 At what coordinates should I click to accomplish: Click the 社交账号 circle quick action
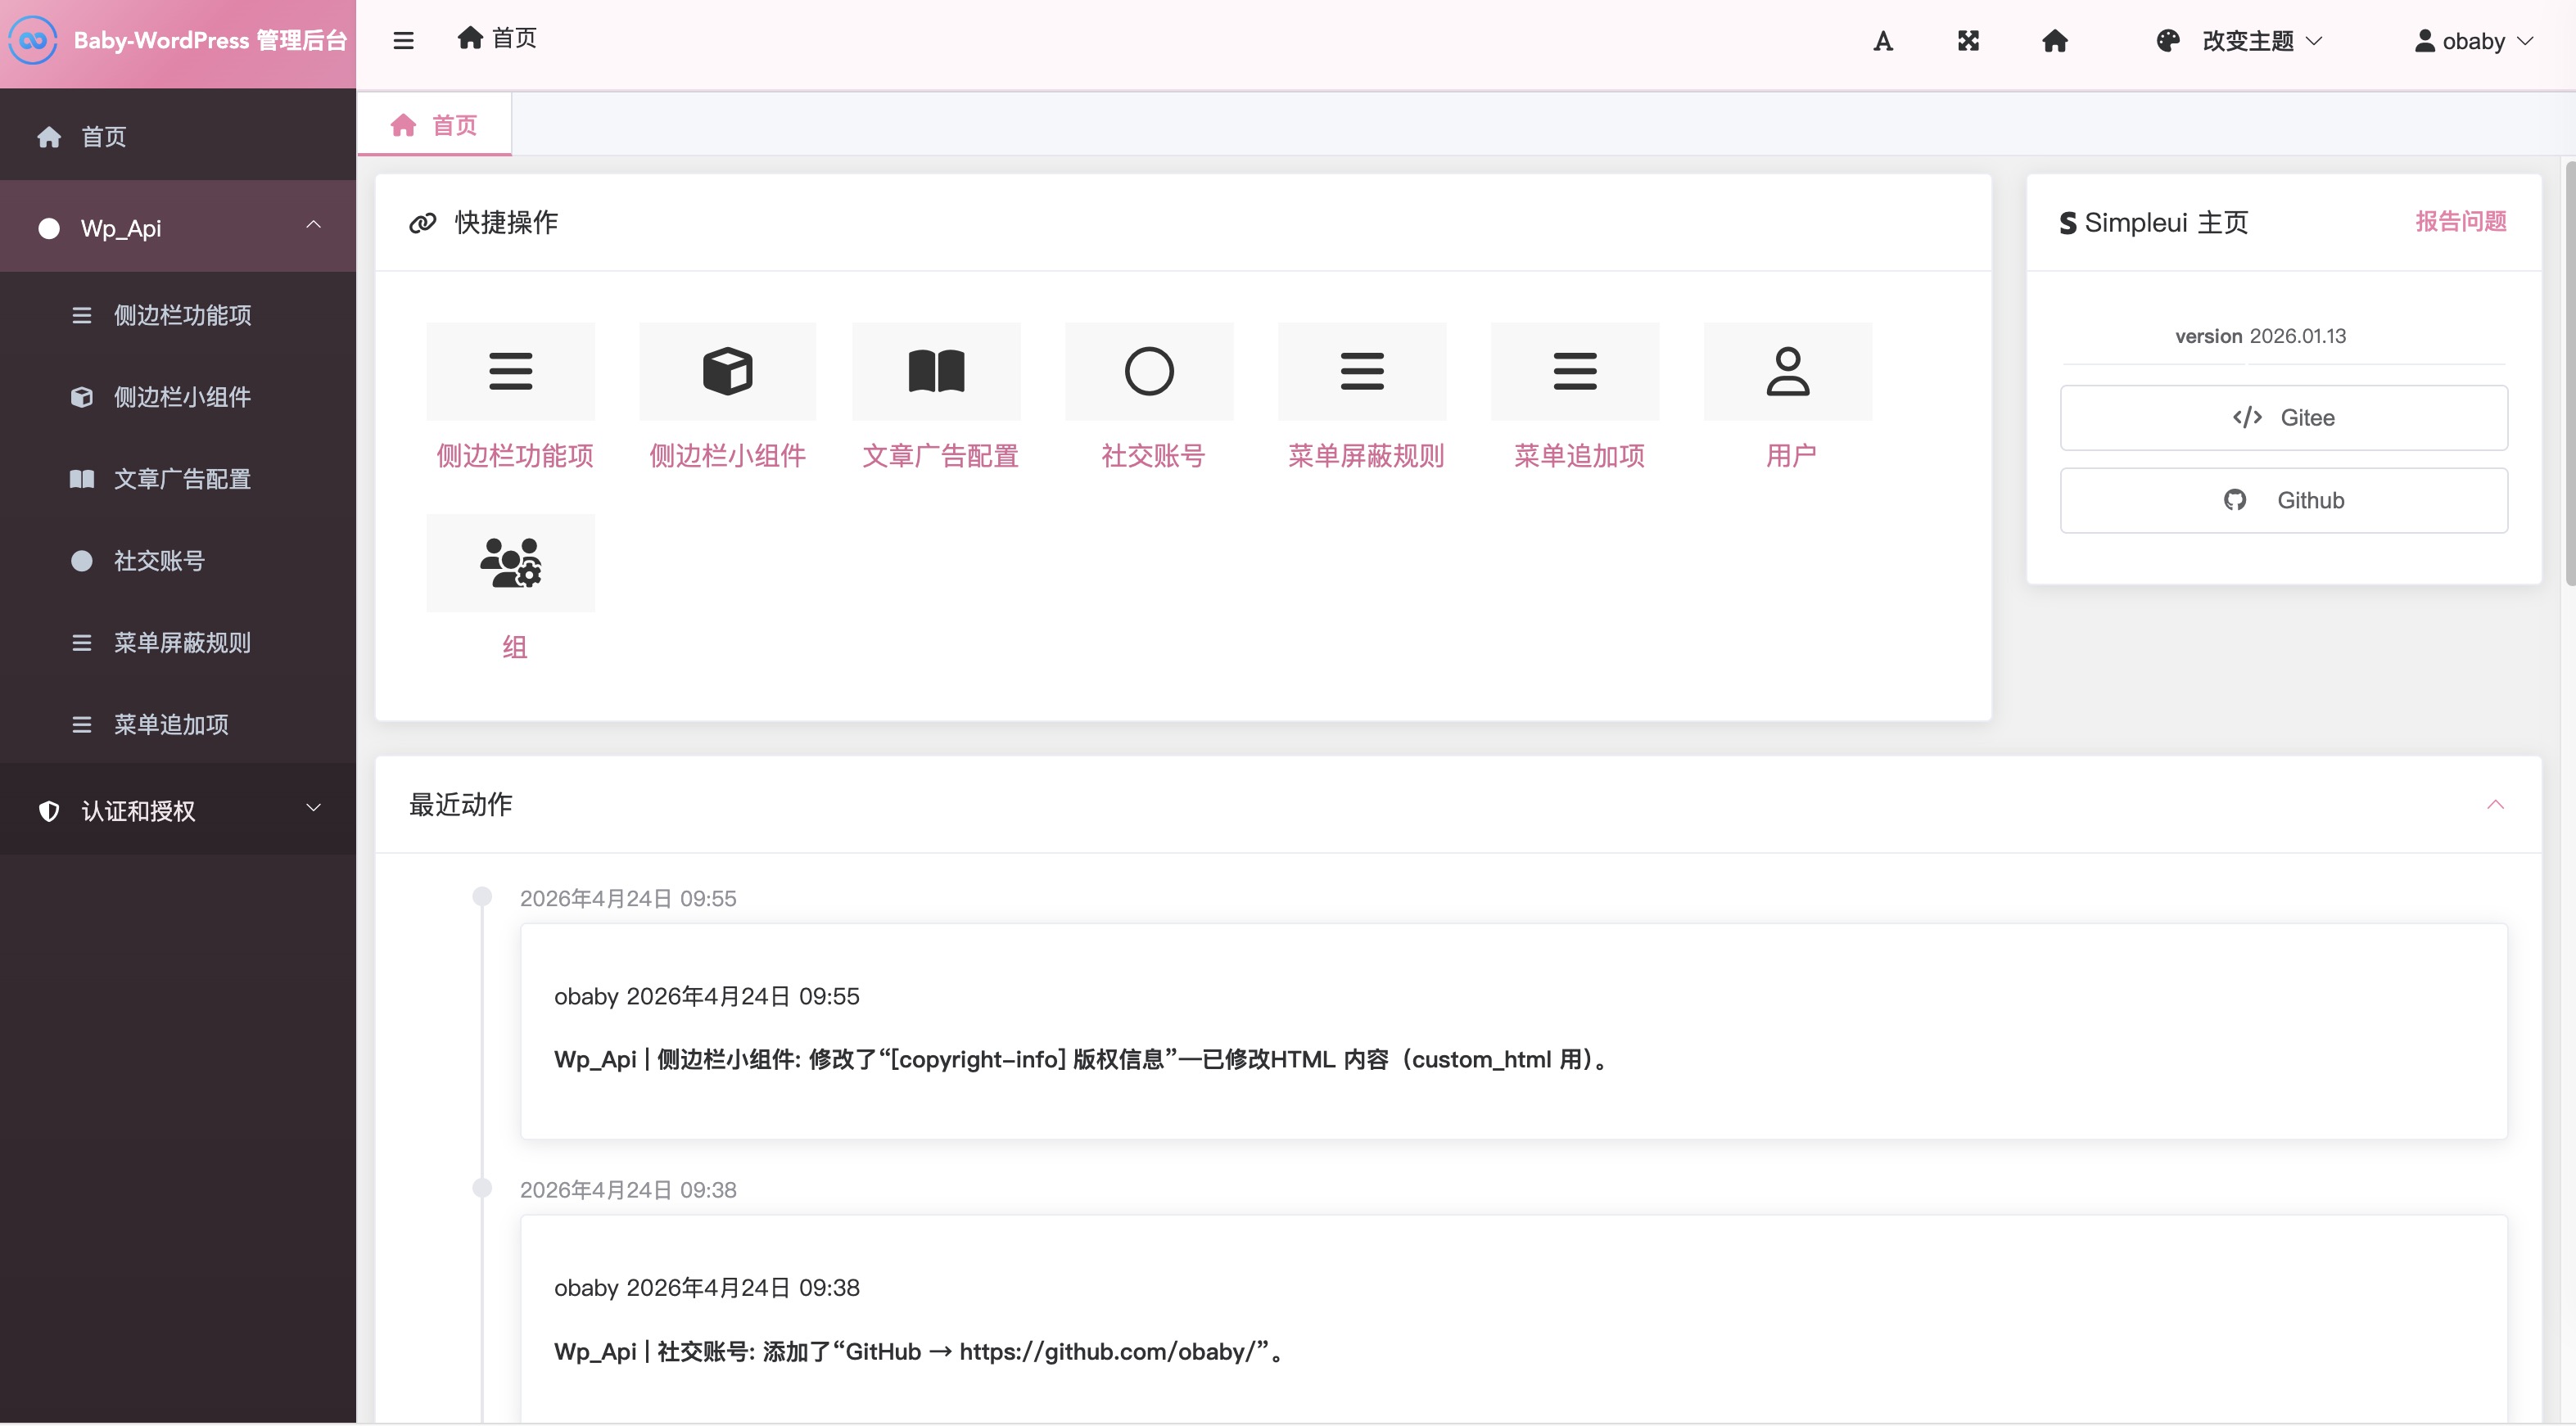tap(1149, 372)
